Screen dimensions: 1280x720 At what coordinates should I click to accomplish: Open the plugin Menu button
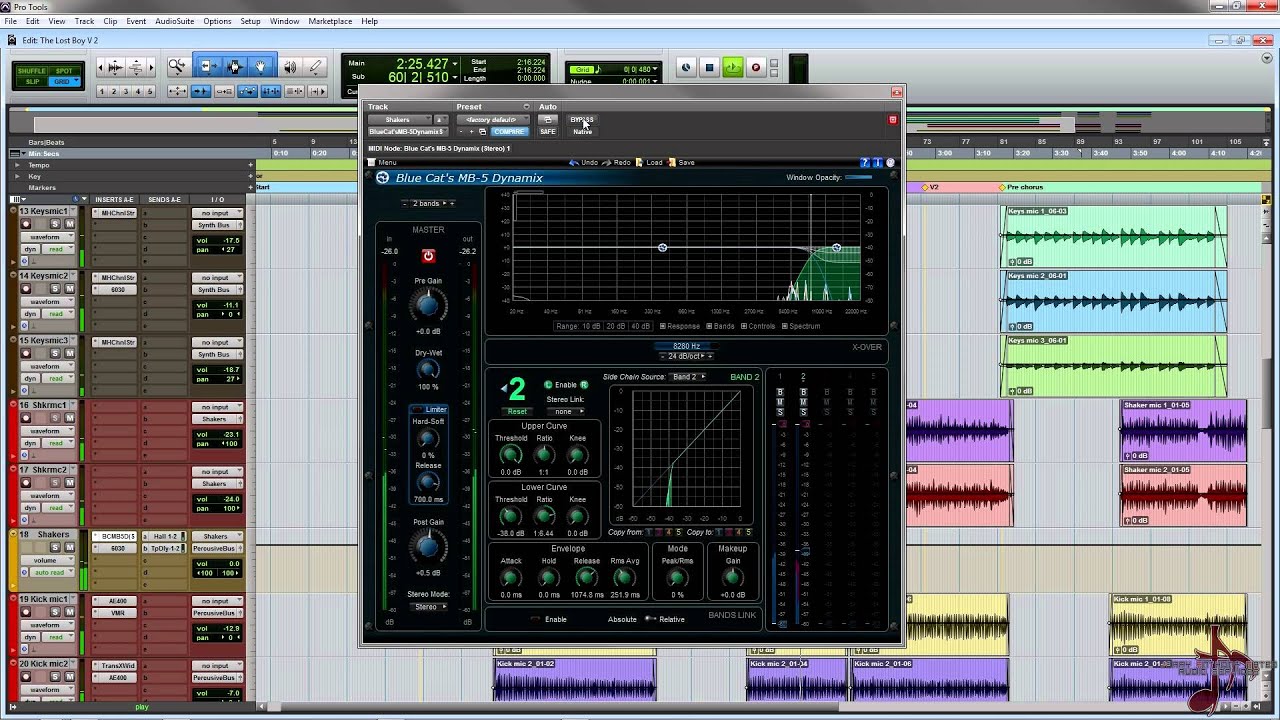pyautogui.click(x=383, y=162)
